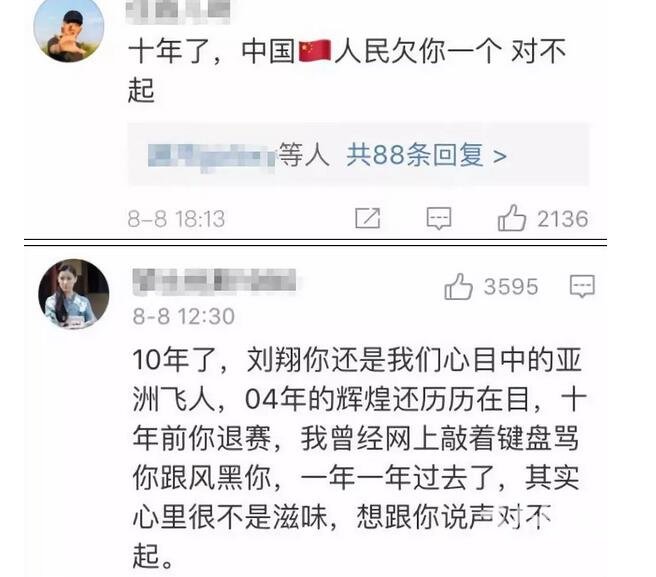Tap the 3595 like count
The width and height of the screenshot is (656, 577).
[x=511, y=287]
